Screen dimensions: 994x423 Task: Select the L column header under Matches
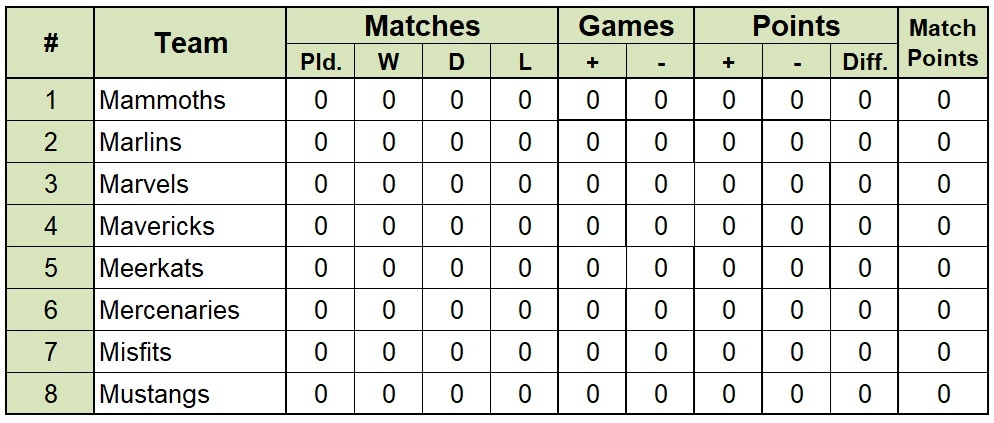[524, 62]
